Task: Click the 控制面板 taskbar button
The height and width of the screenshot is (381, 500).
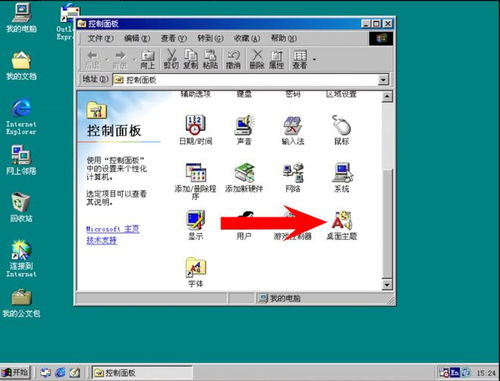Action: 142,372
